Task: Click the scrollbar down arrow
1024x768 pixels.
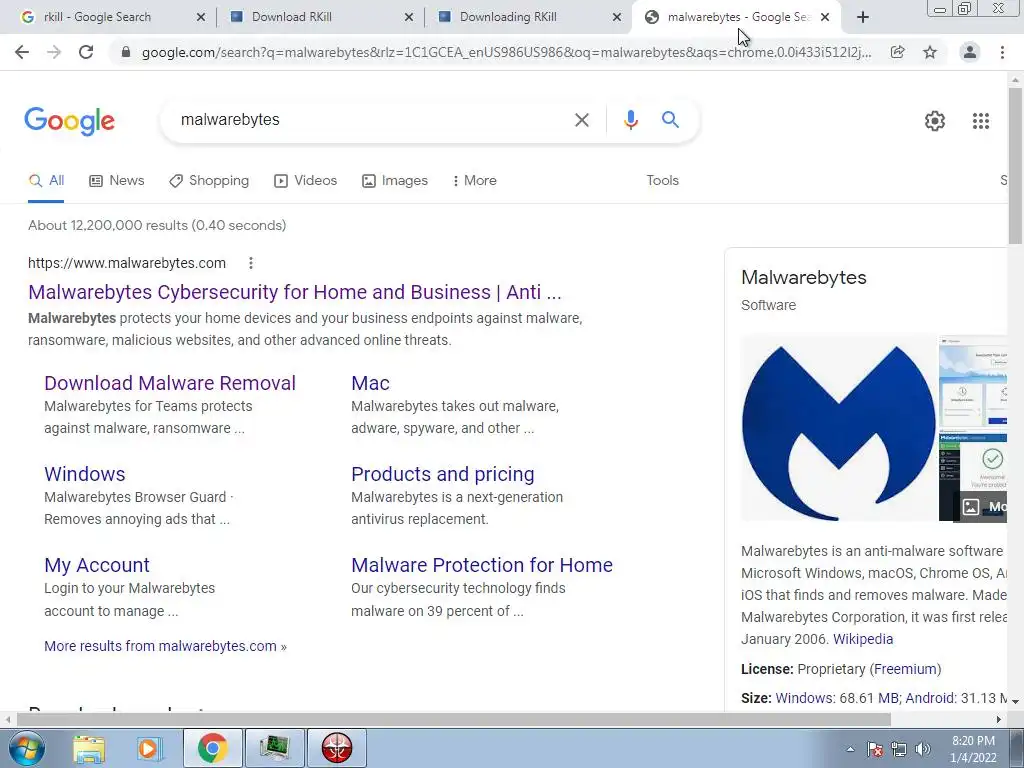Action: coord(1016,702)
